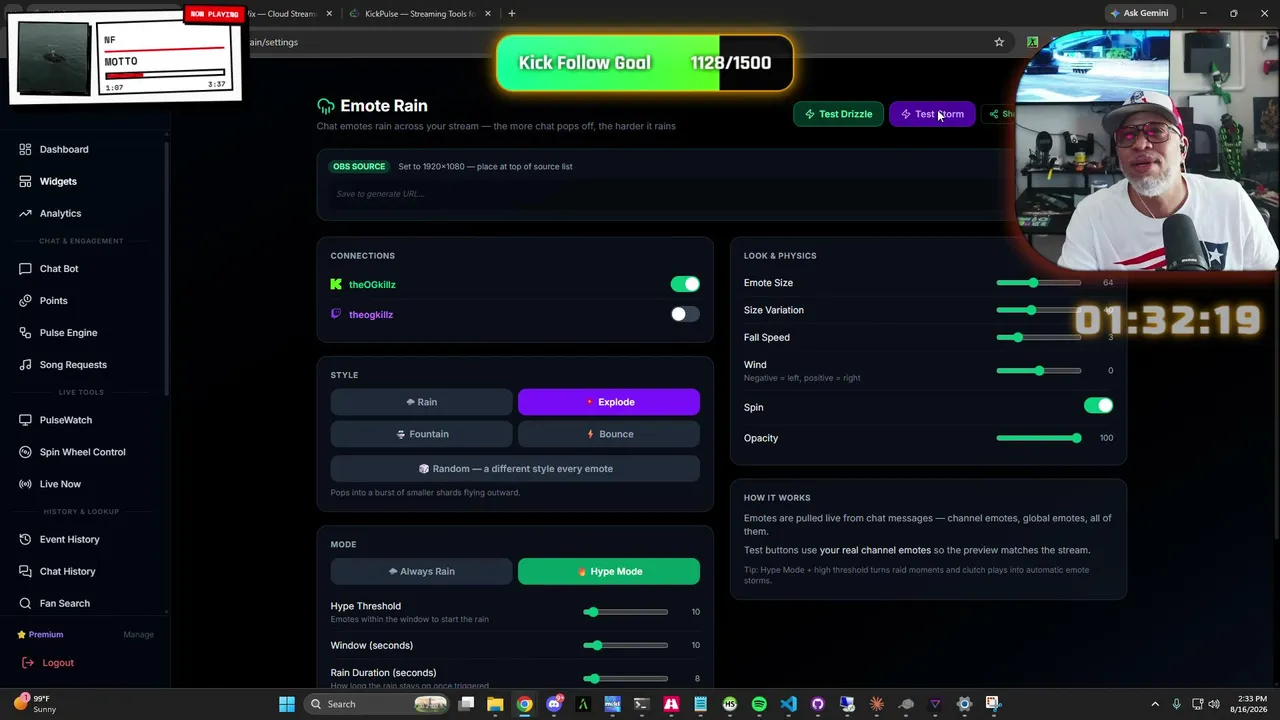
Task: Click the Ask Gemini button
Action: point(1139,14)
